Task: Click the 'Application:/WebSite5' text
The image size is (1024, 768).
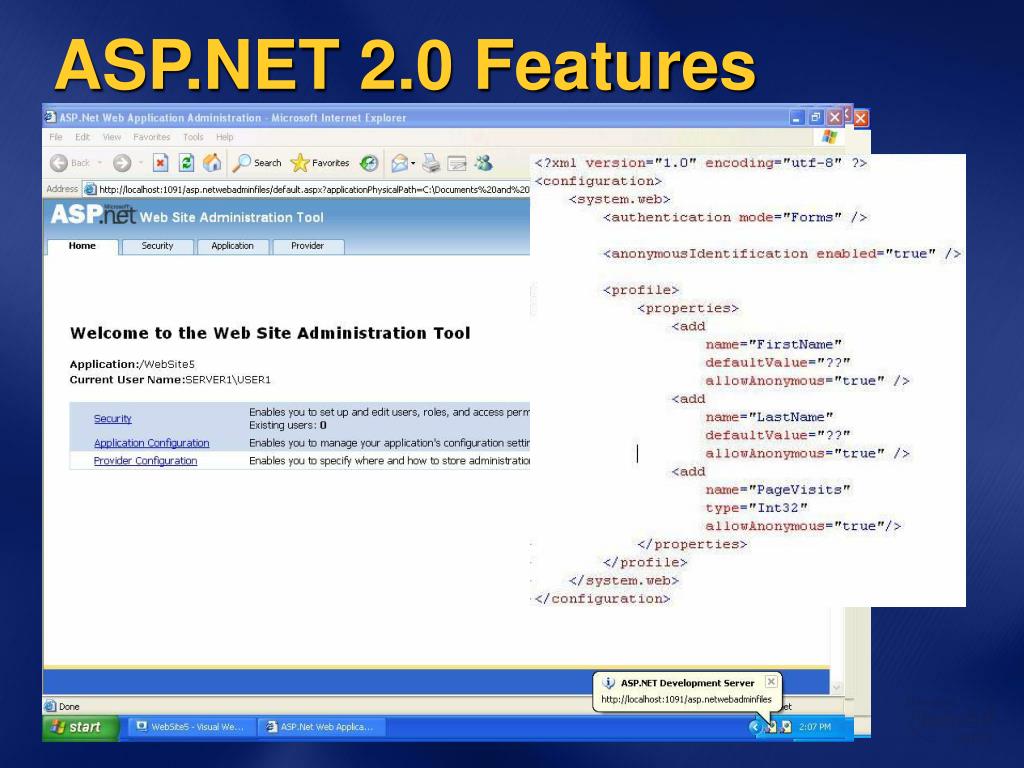Action: click(x=132, y=364)
